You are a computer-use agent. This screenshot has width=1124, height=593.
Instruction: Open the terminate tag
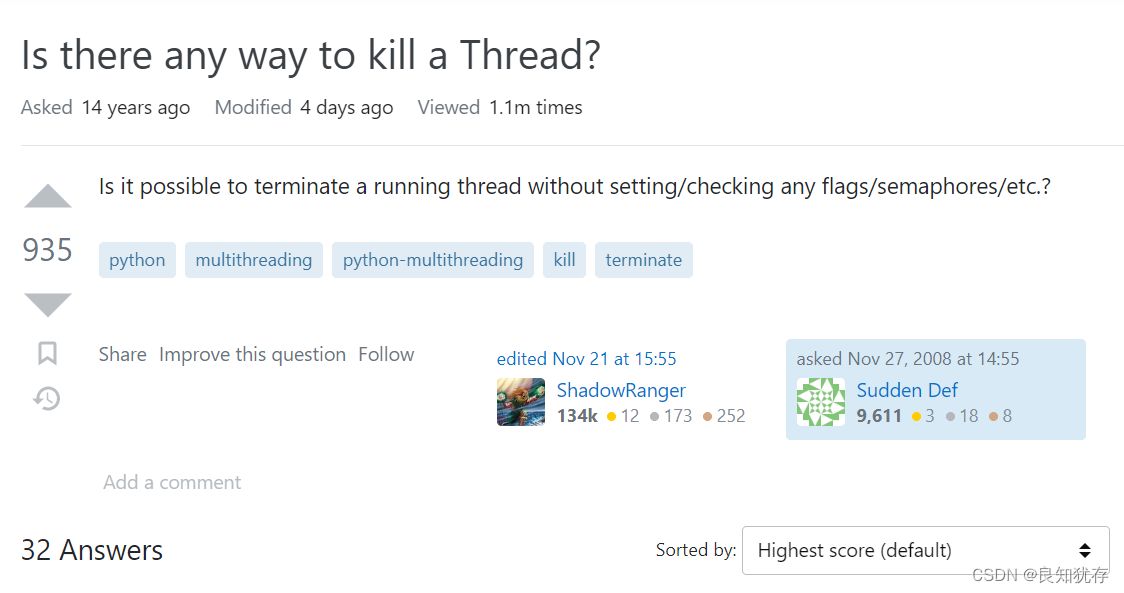coord(643,260)
